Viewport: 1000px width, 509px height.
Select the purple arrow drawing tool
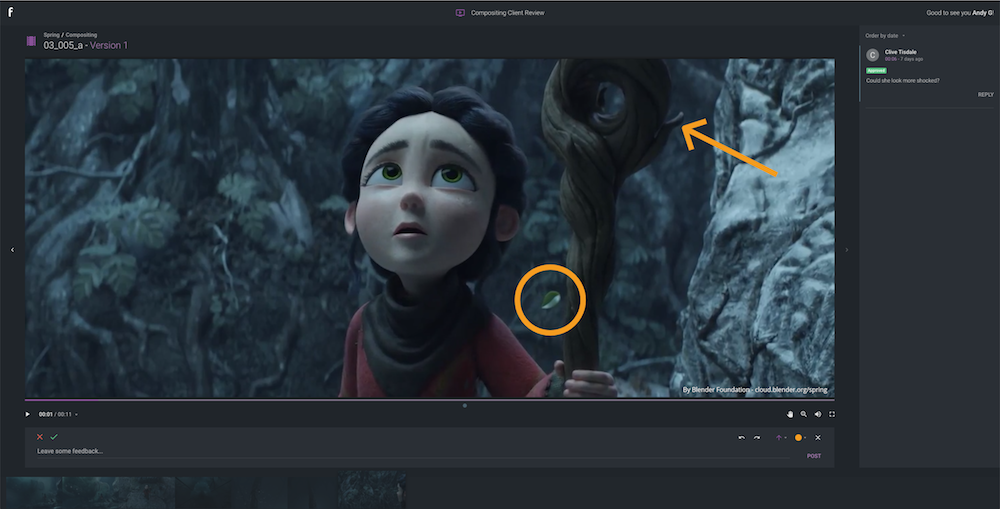pos(778,438)
